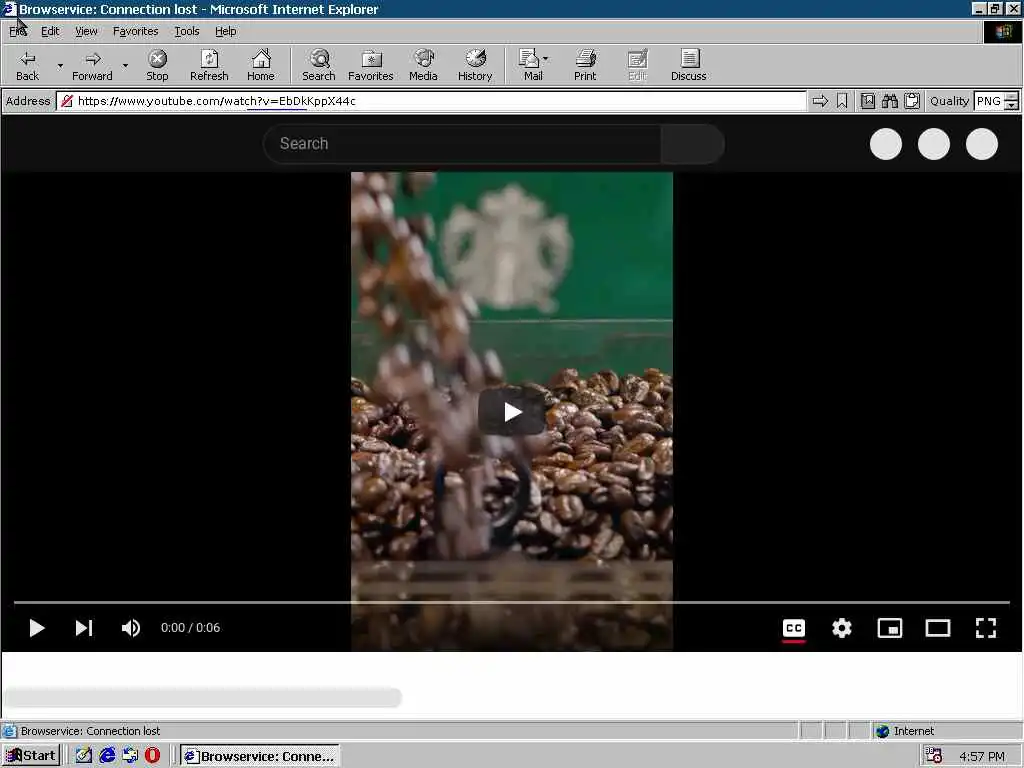Stop loading with the Stop button
1024x768 pixels.
[157, 65]
